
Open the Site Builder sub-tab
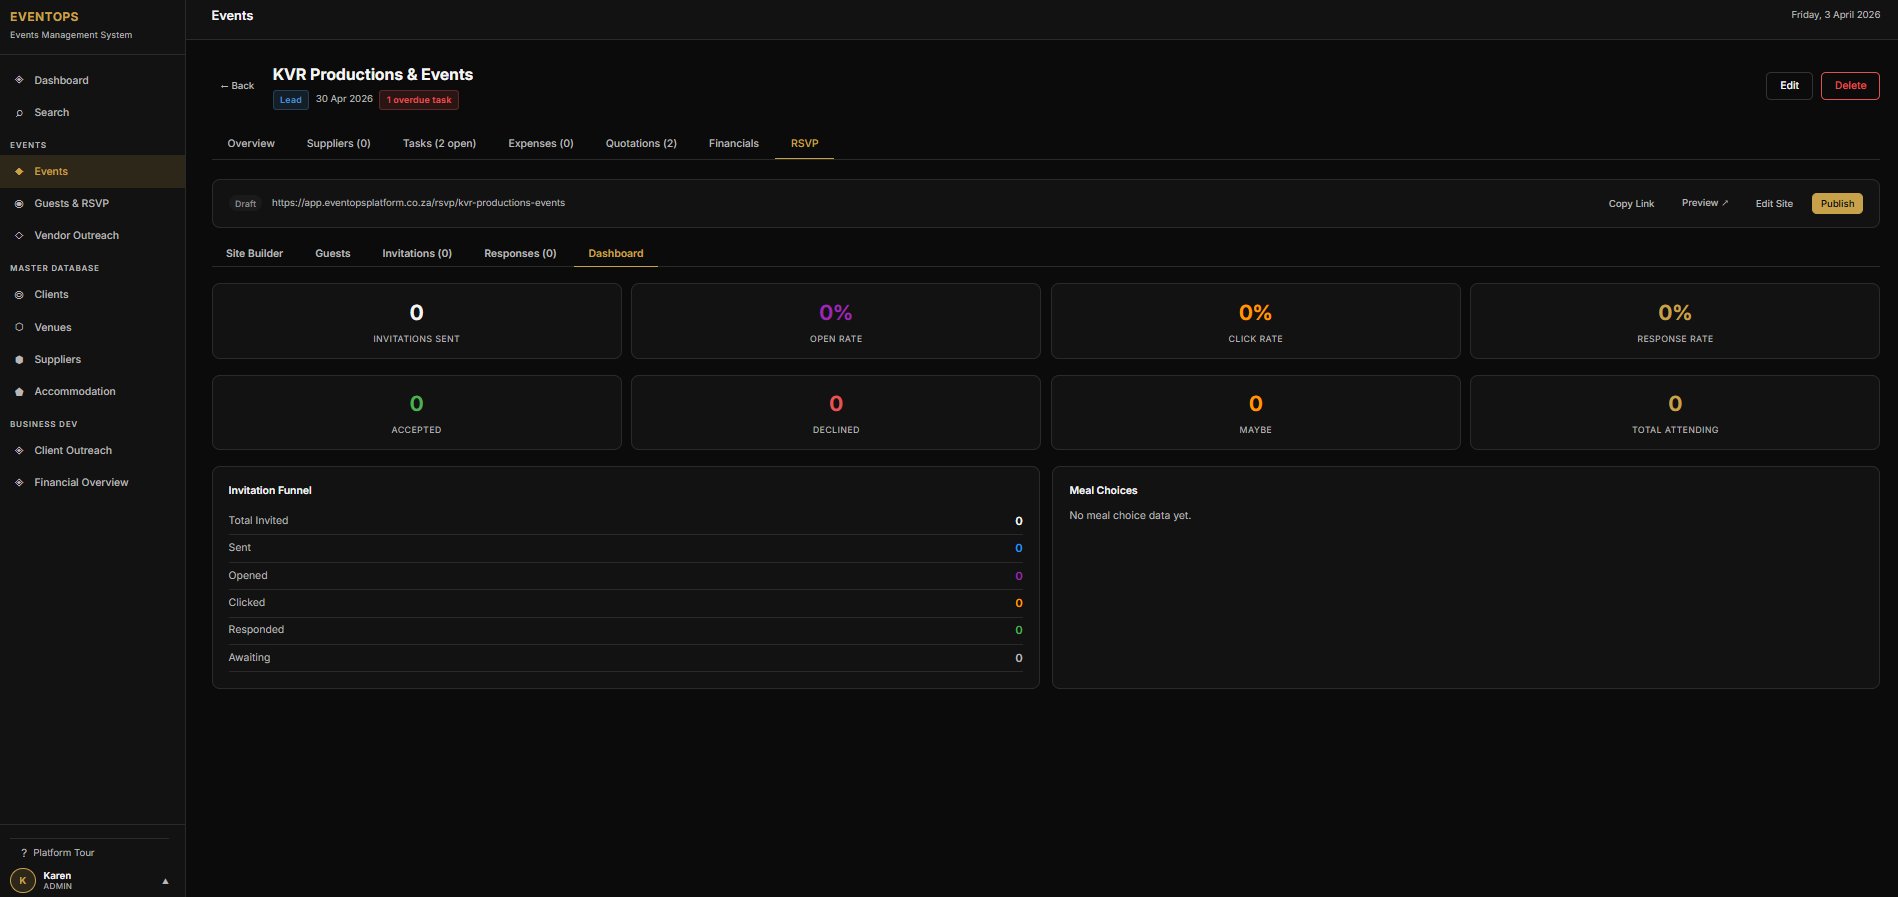255,254
